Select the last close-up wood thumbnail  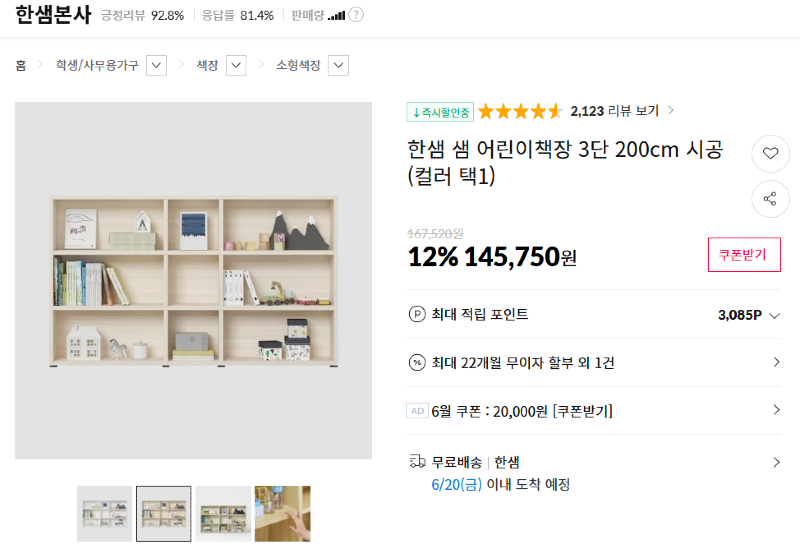(282, 513)
